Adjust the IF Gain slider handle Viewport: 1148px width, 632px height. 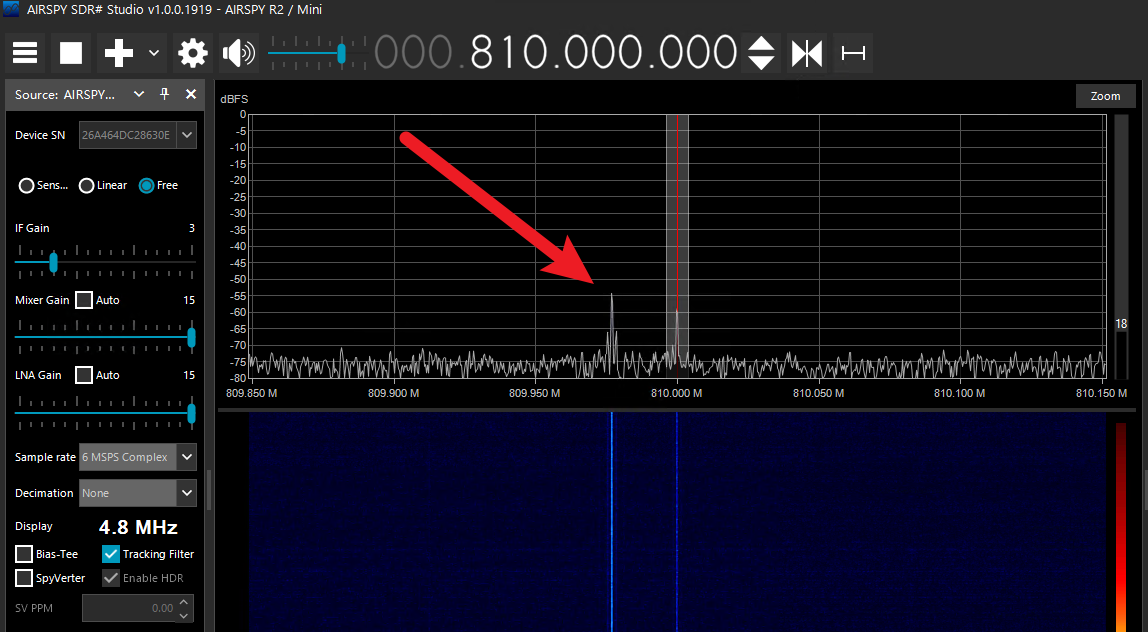coord(53,261)
